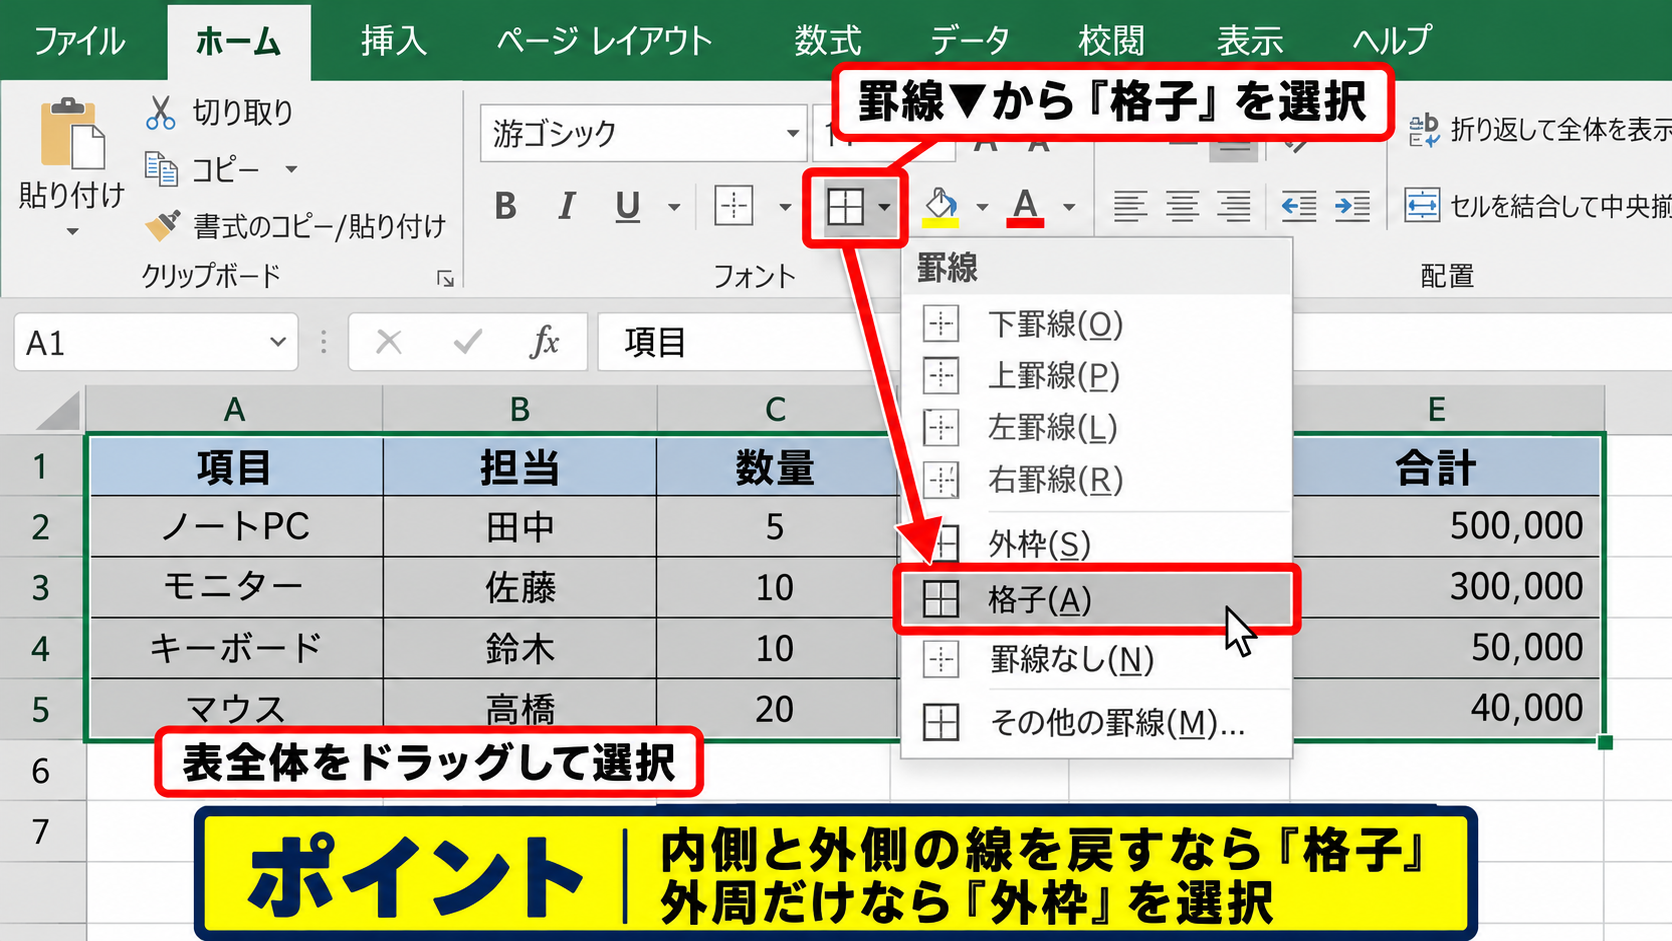Open the Fill Color dropdown arrow

[982, 207]
